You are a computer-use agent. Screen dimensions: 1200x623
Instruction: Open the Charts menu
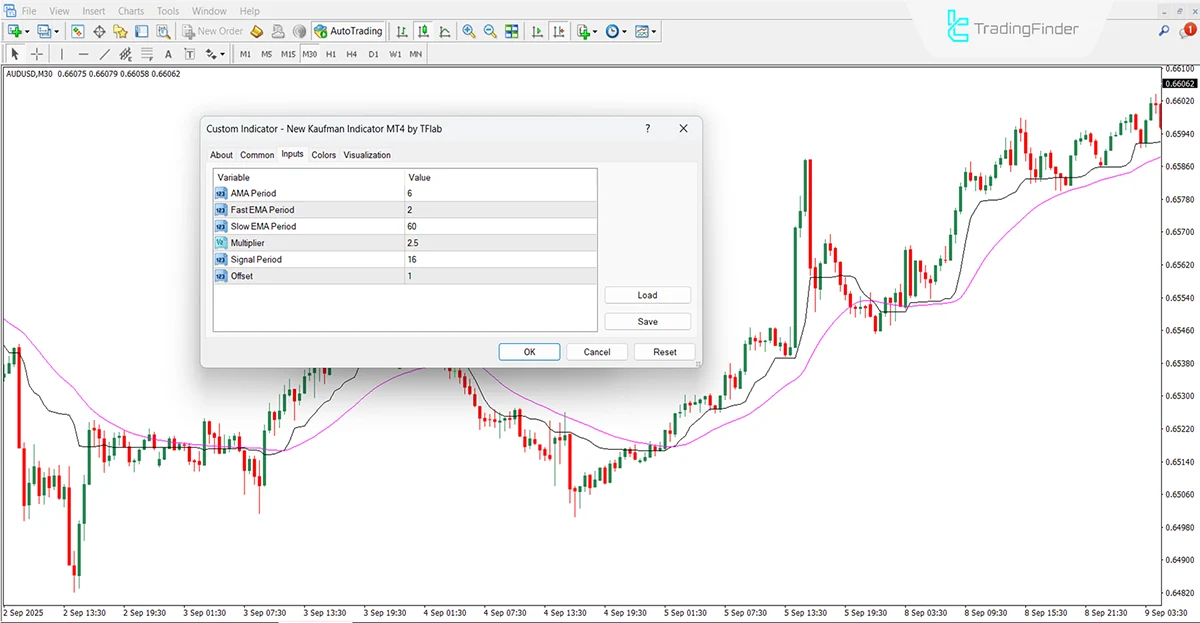pyautogui.click(x=130, y=11)
